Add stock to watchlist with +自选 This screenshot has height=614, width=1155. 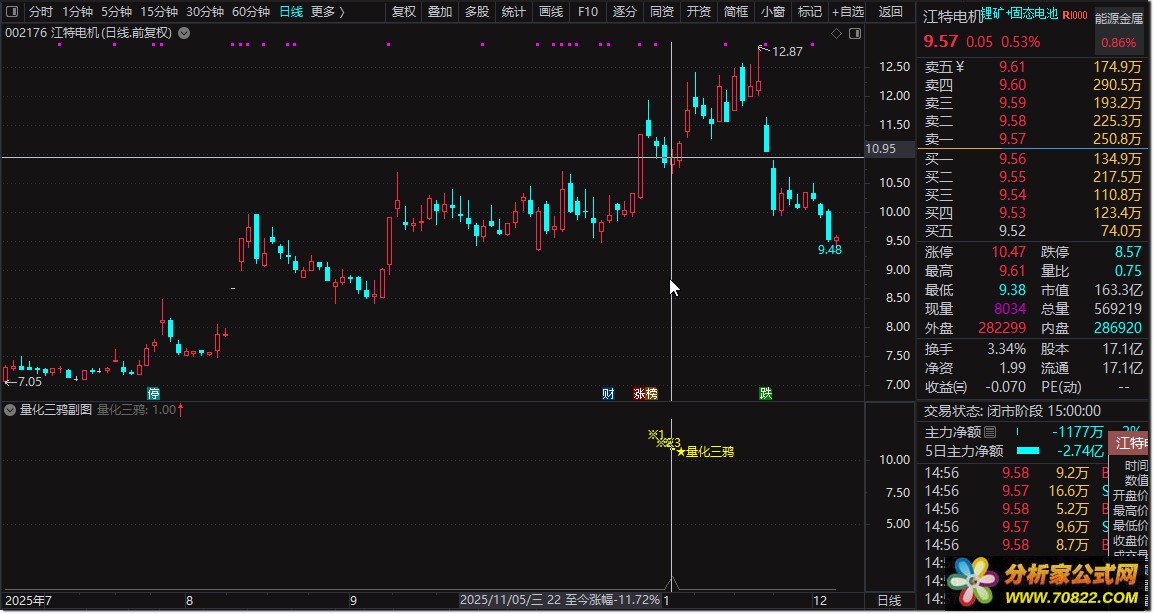[848, 12]
